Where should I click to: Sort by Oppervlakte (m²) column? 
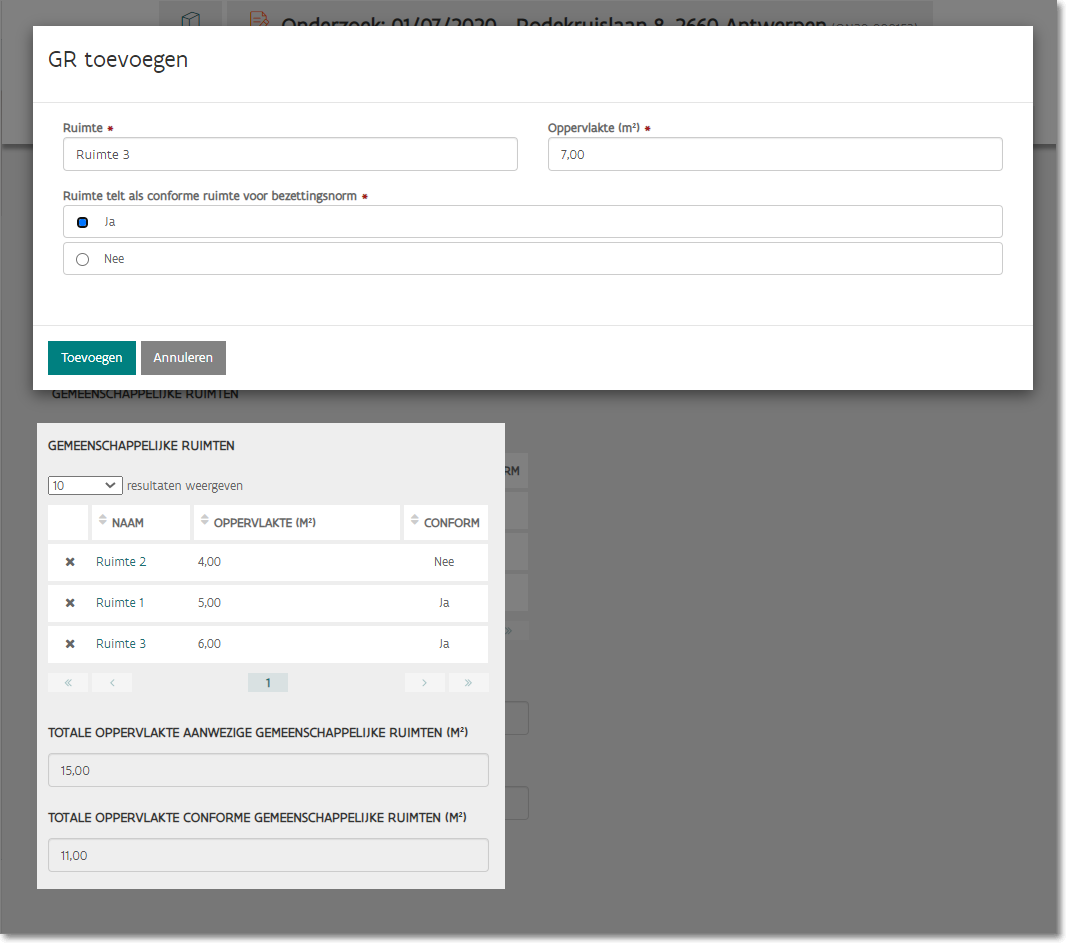[296, 522]
